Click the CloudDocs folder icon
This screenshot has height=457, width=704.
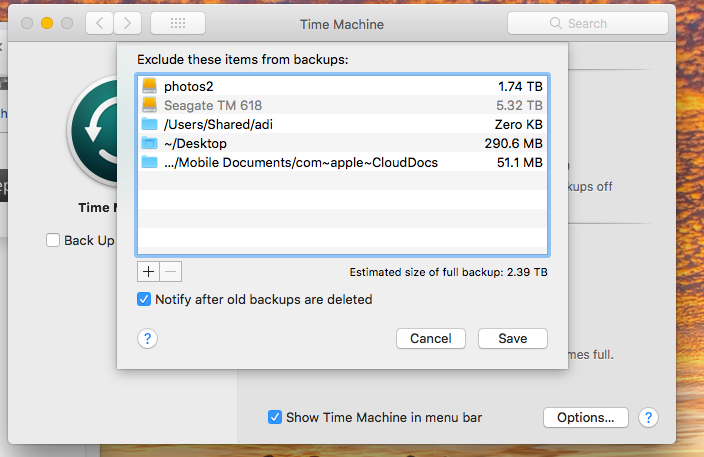(150, 162)
